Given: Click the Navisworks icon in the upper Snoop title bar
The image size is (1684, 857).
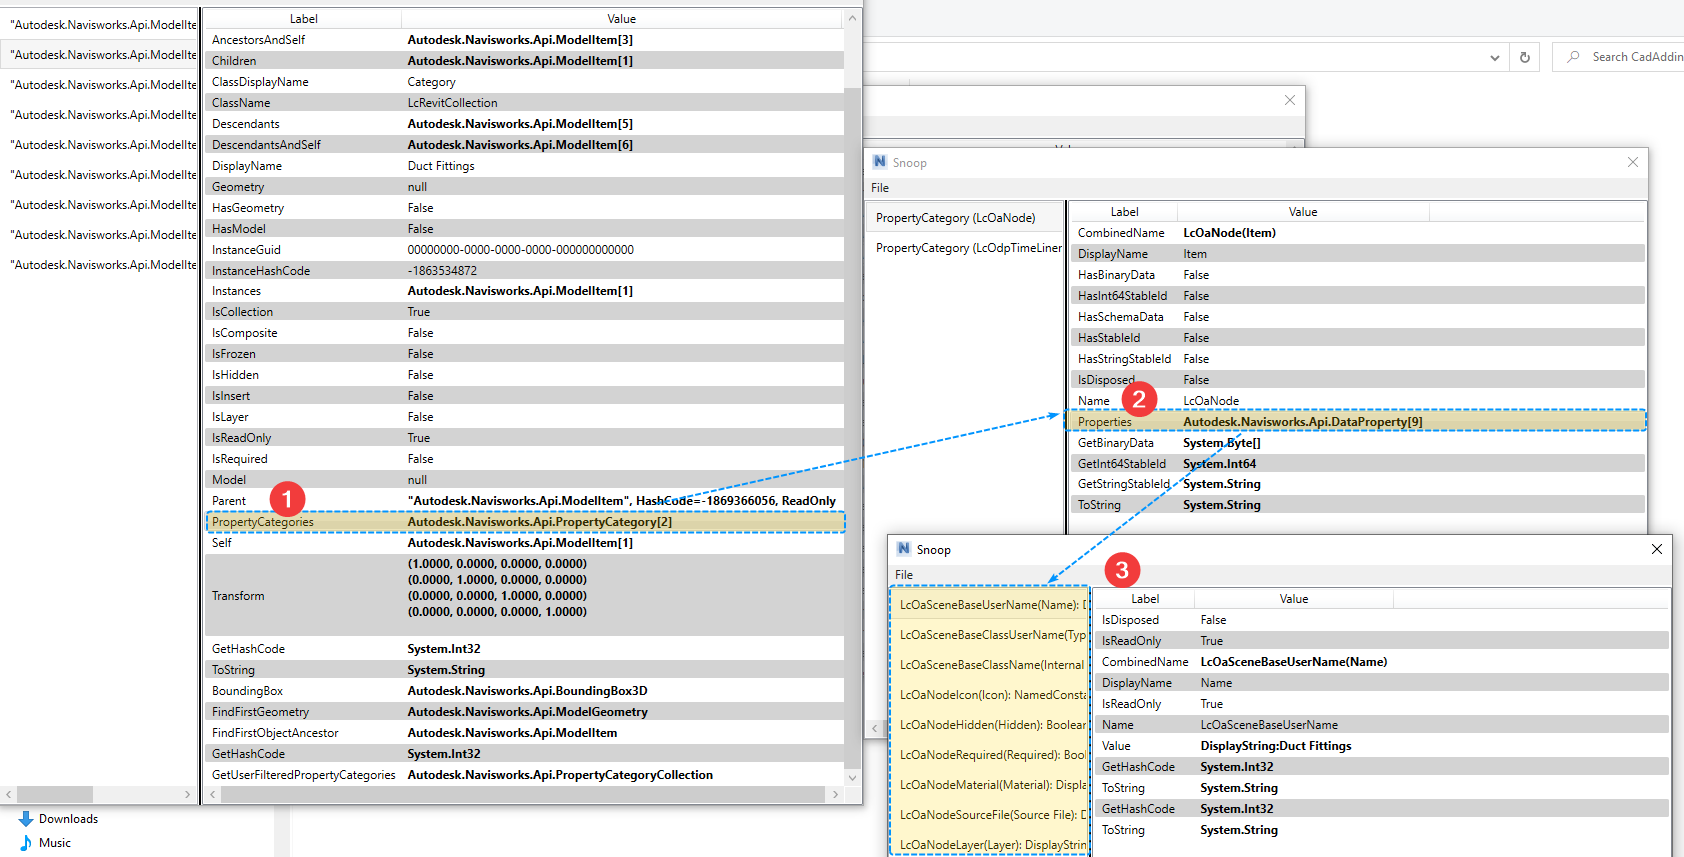Looking at the screenshot, I should pyautogui.click(x=880, y=162).
